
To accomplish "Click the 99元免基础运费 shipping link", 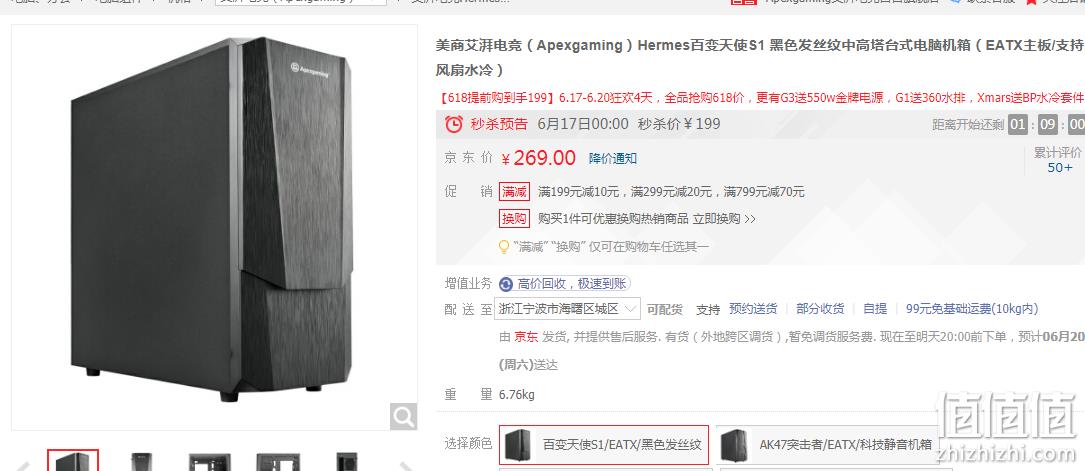I will (x=972, y=309).
